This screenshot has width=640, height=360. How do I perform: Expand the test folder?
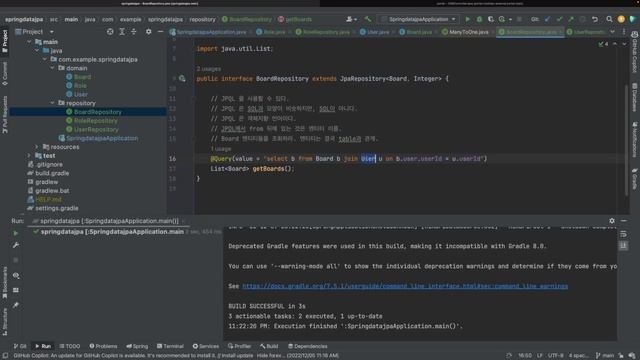click(x=29, y=156)
